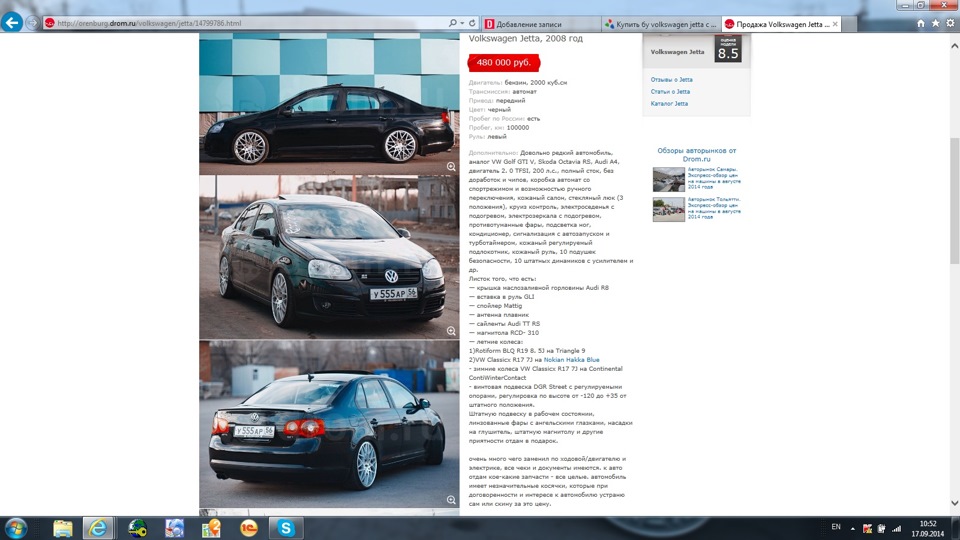Screen dimensions: 960x540
Task: Click 'бензин, 2000 куб.см' engine value
Action: click(x=536, y=83)
